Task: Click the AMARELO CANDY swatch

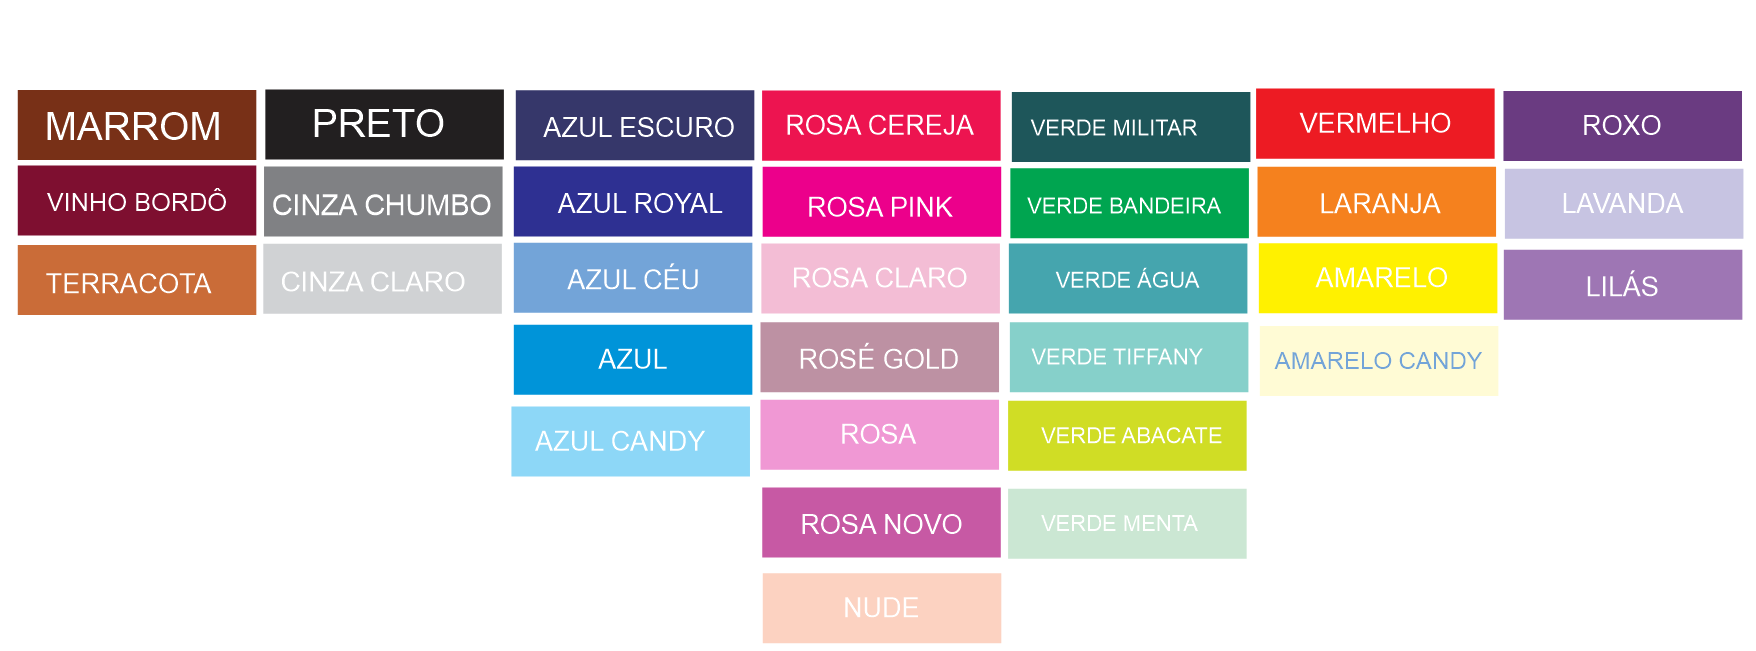Action: coord(1379,360)
